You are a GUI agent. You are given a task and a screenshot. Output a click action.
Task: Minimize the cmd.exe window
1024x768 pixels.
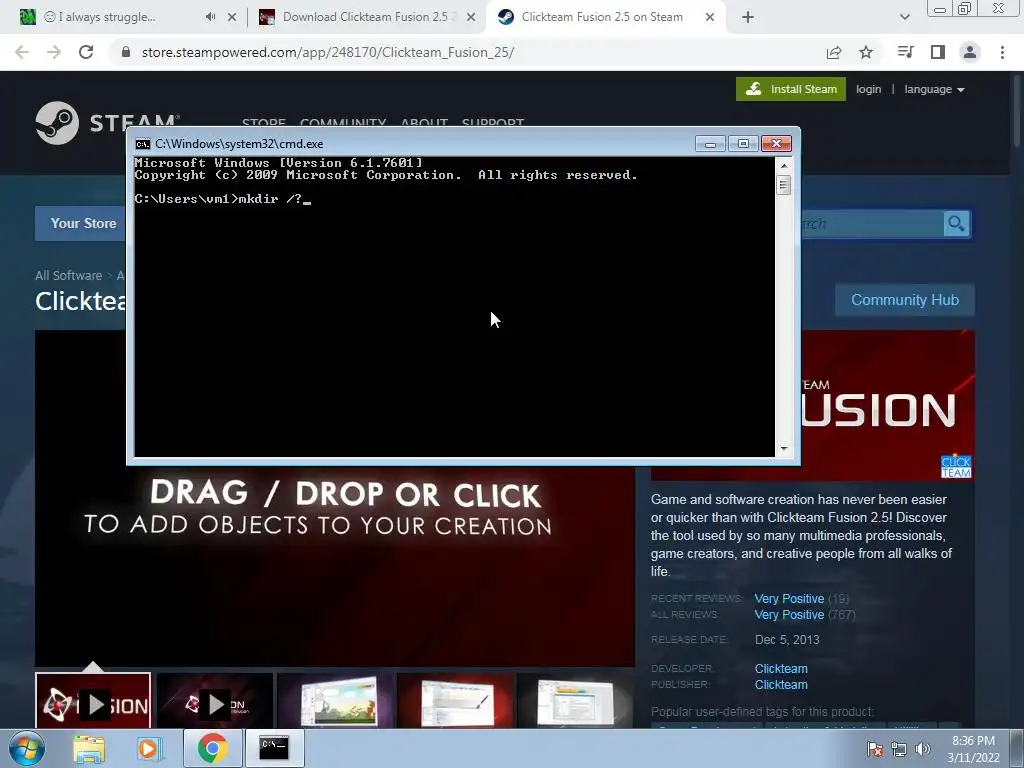(x=710, y=144)
